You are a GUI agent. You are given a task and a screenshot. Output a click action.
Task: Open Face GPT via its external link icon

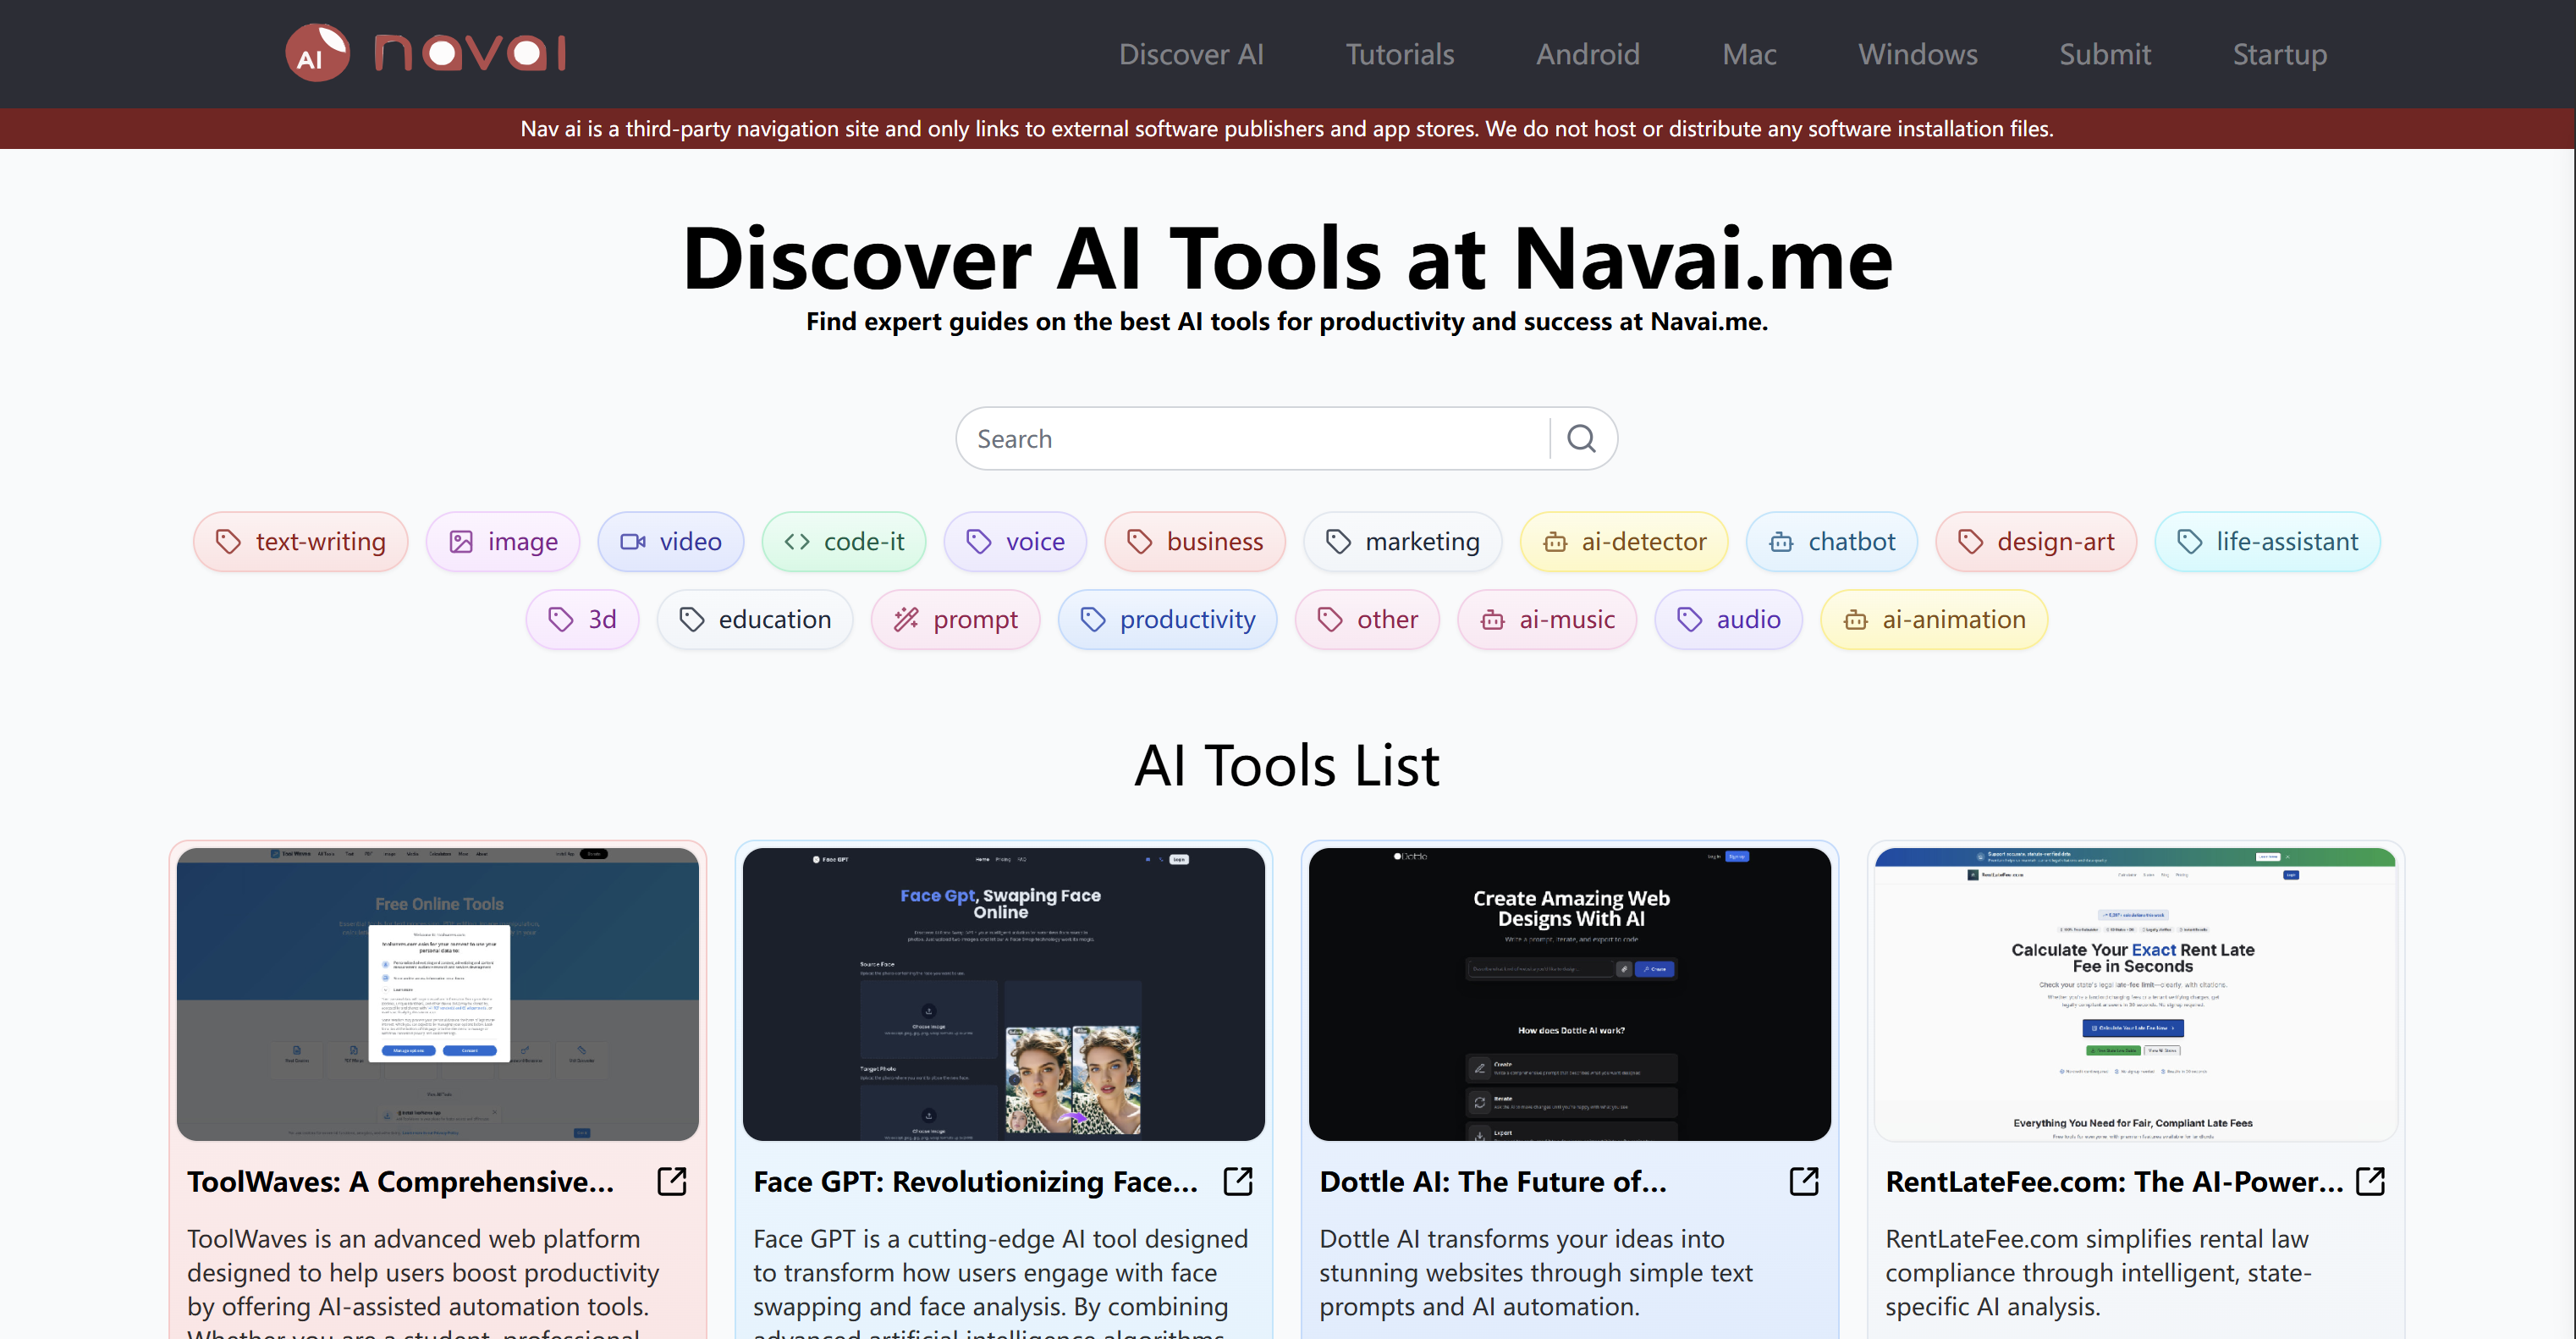point(1237,1181)
